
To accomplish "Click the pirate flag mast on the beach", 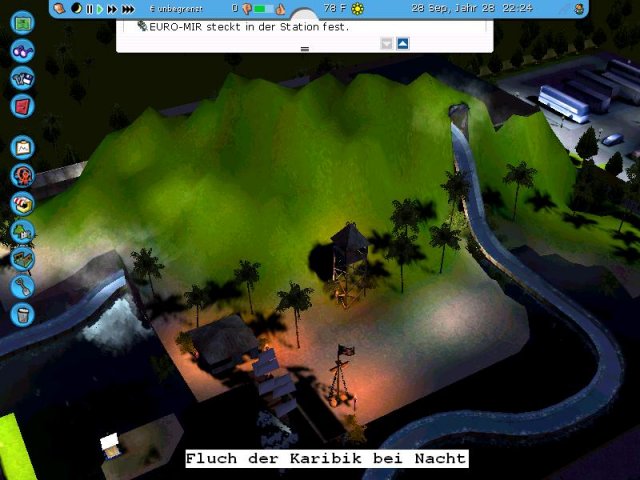I will pos(341,376).
